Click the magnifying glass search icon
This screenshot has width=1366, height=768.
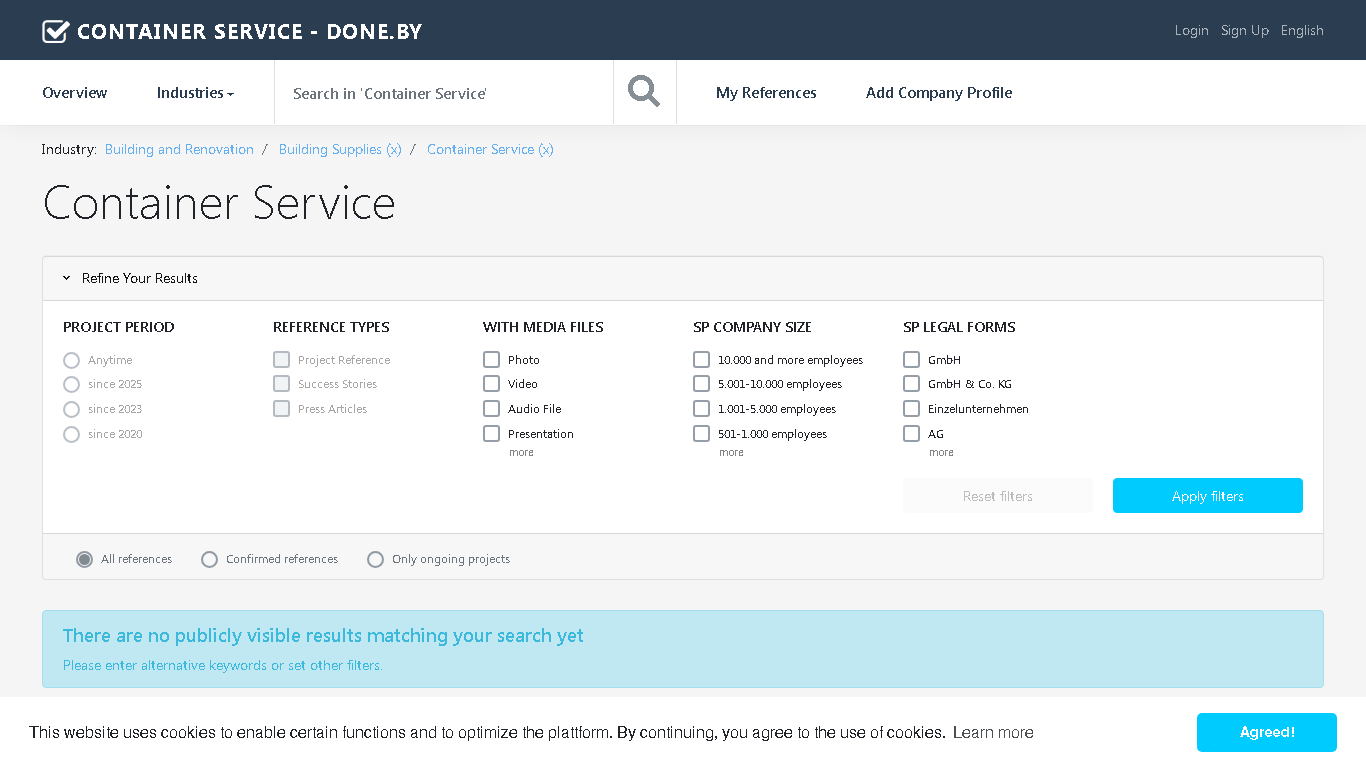644,92
